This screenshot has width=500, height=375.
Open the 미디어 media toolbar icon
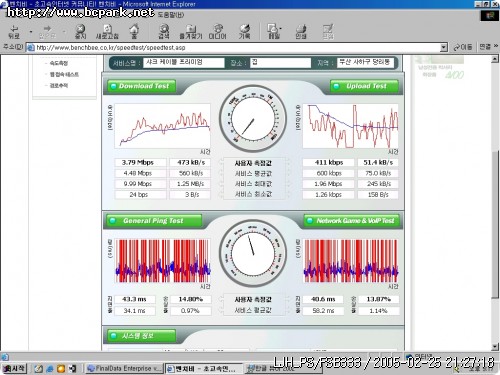[217, 32]
